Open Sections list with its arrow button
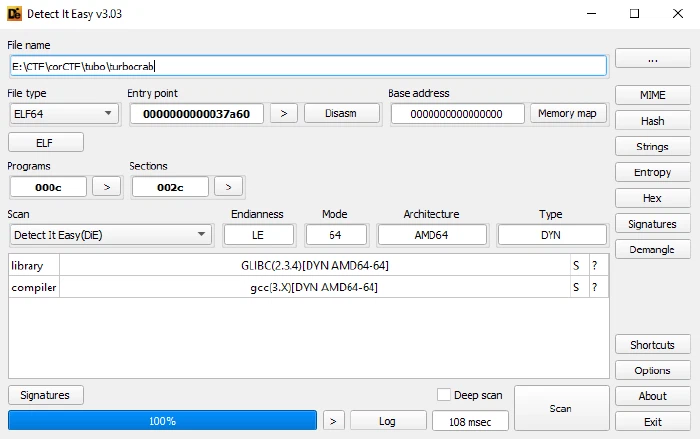 [228, 187]
